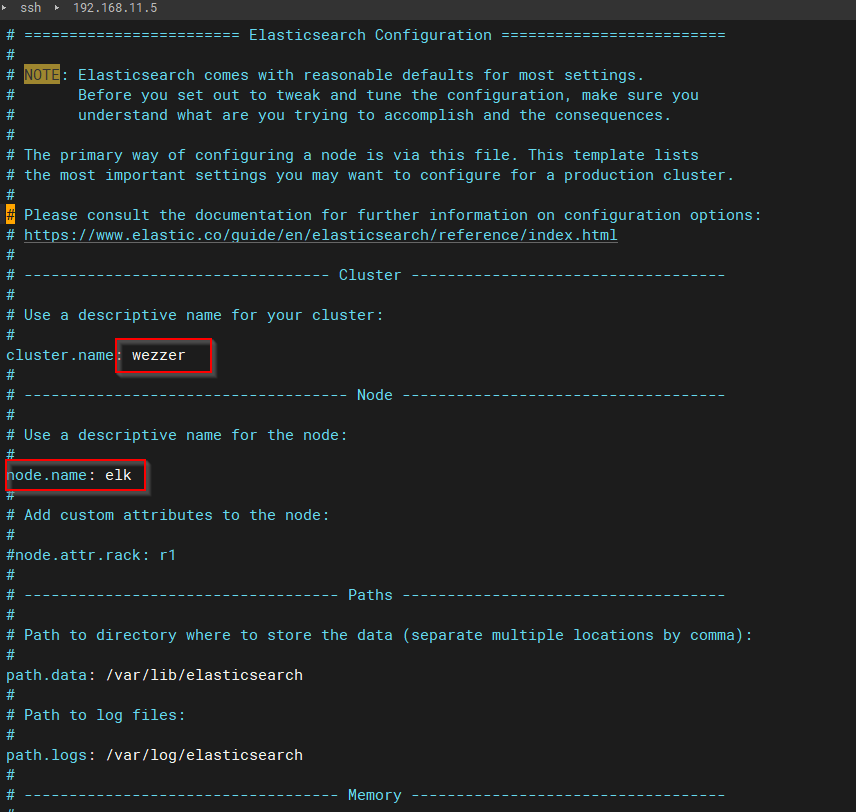Click the highlighted NOTE word
Viewport: 856px width, 812px height.
[x=41, y=75]
